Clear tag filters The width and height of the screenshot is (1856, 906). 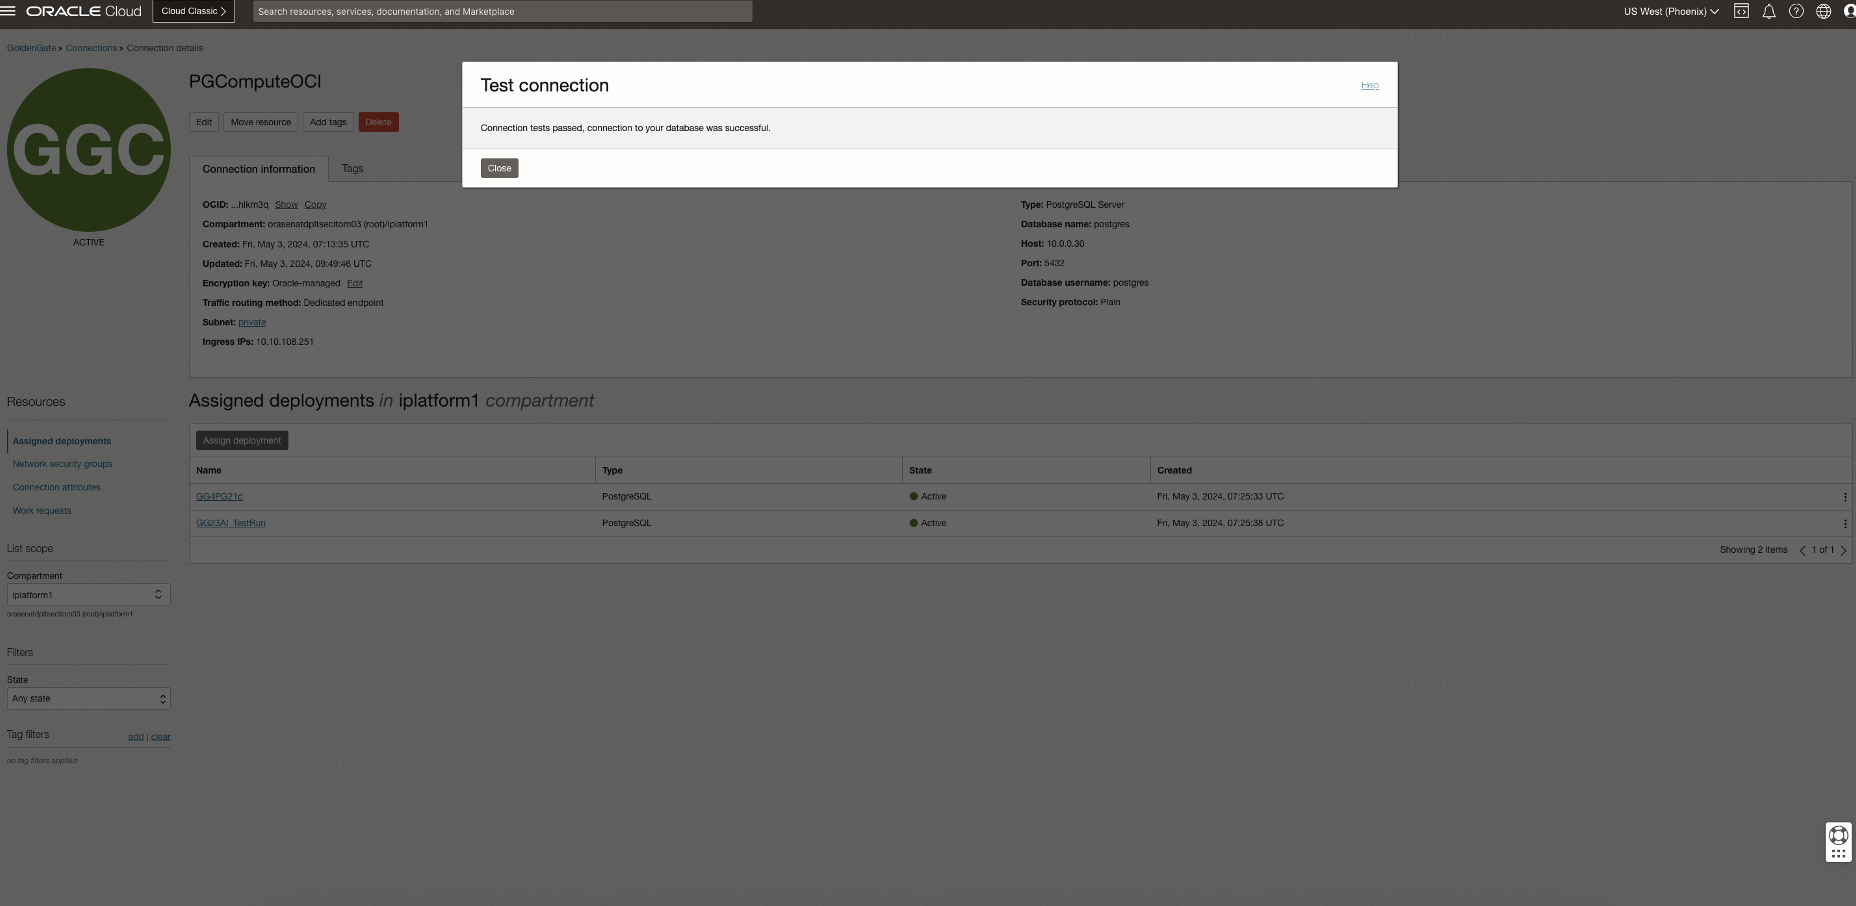click(161, 737)
